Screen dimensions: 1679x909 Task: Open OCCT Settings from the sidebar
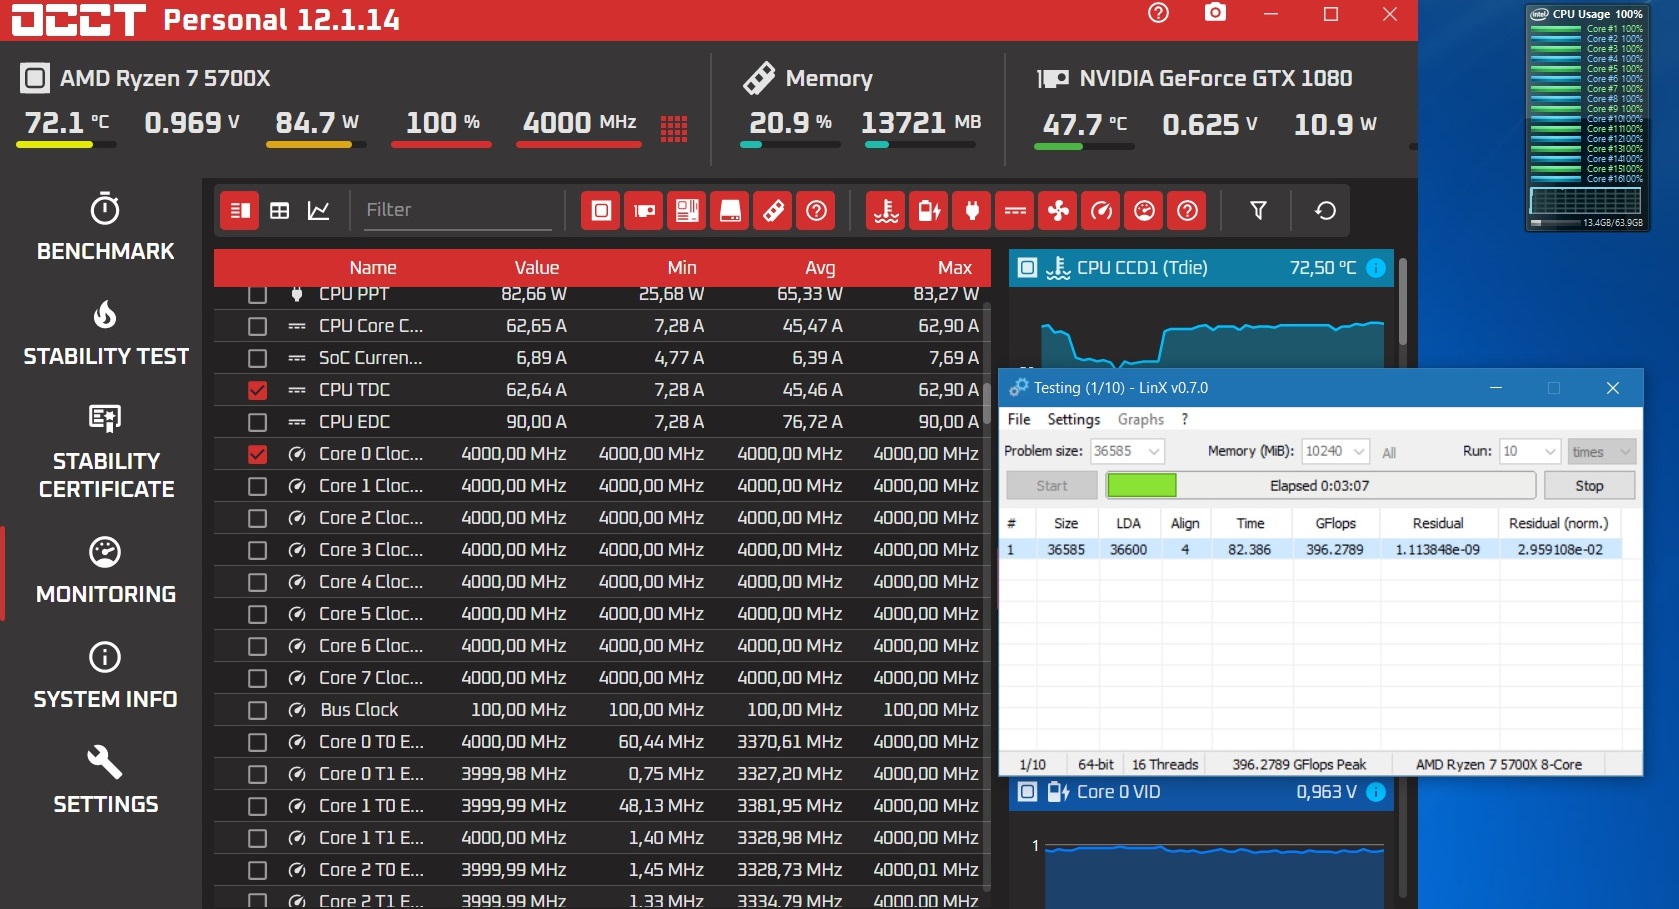pos(105,780)
